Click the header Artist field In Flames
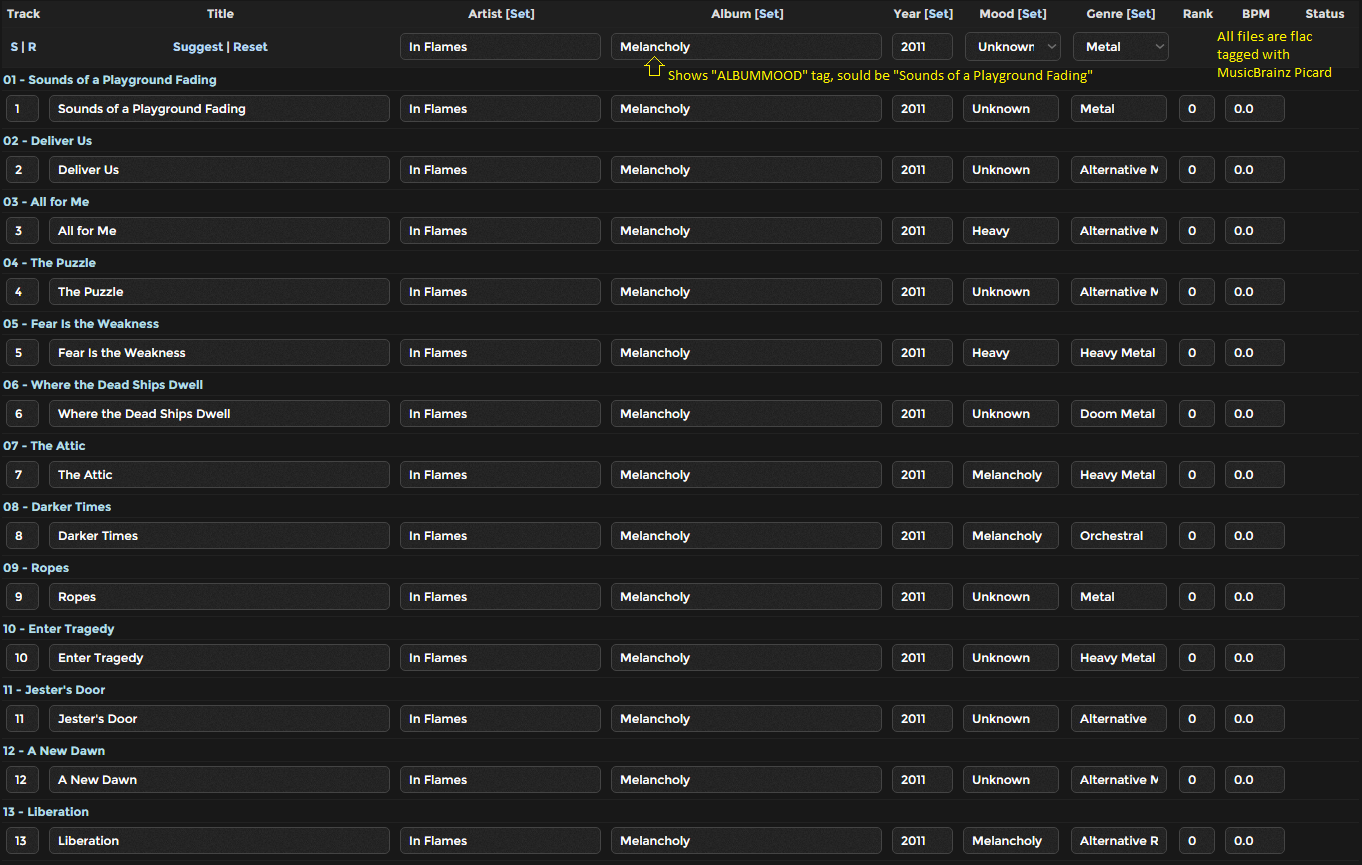Viewport: 1362px width, 865px height. pyautogui.click(x=500, y=47)
